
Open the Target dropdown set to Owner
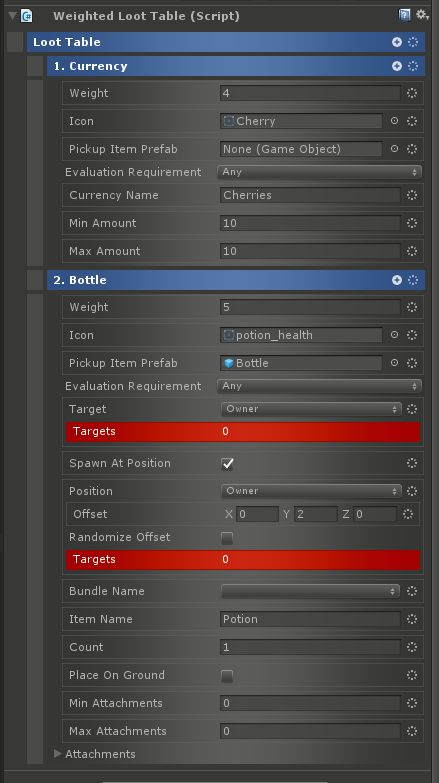[311, 409]
